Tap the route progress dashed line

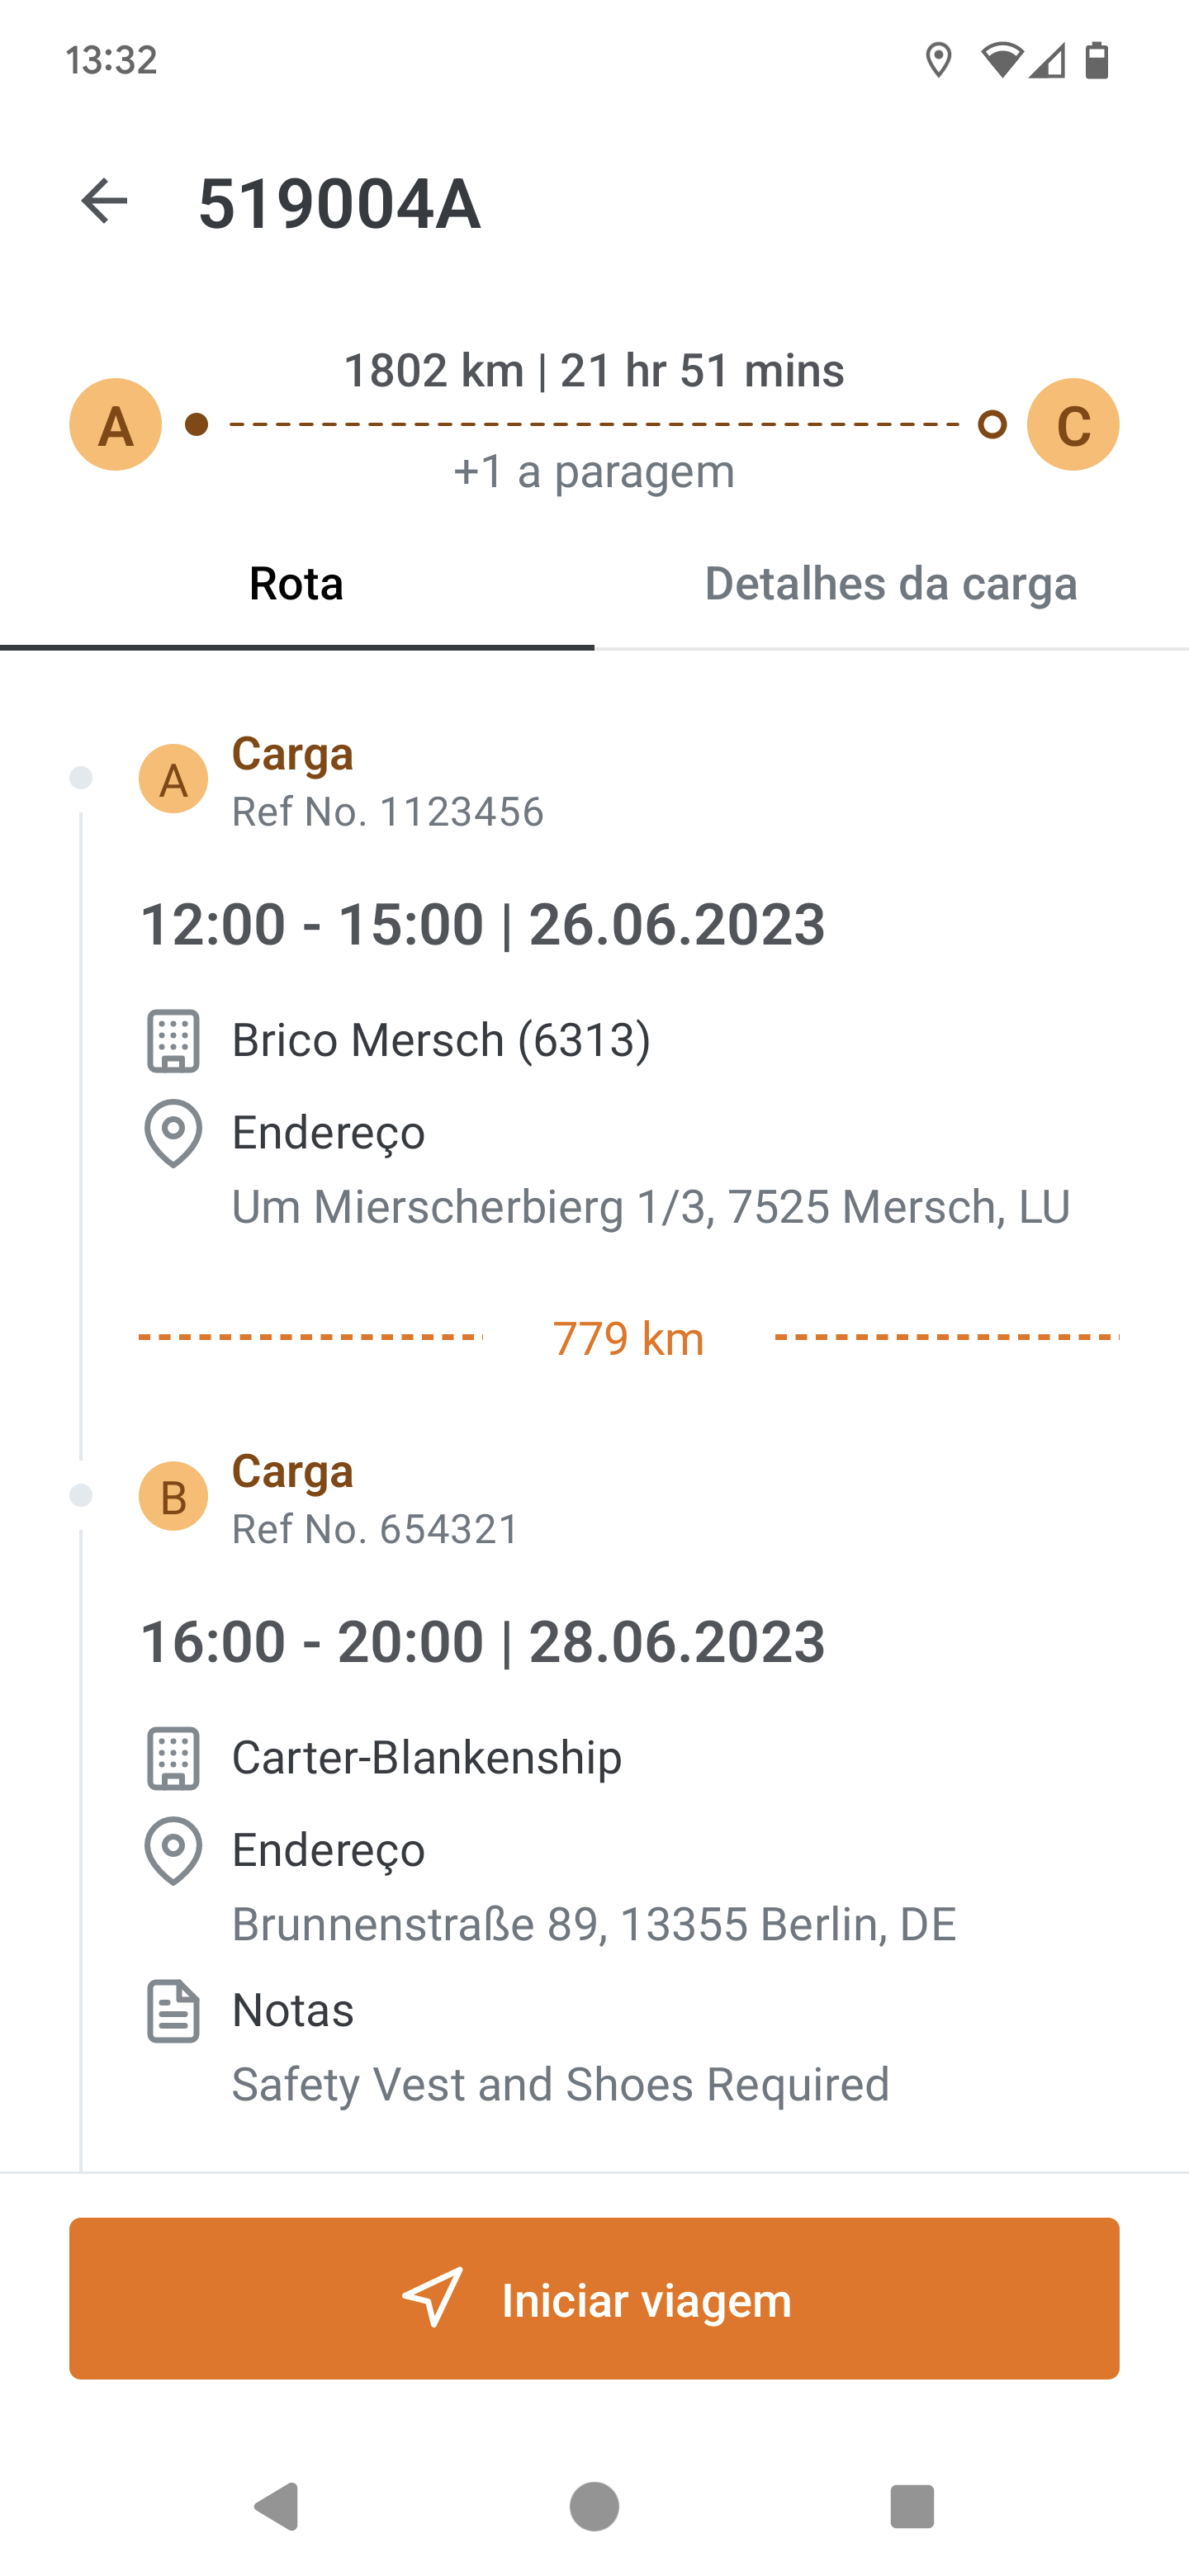coord(594,424)
